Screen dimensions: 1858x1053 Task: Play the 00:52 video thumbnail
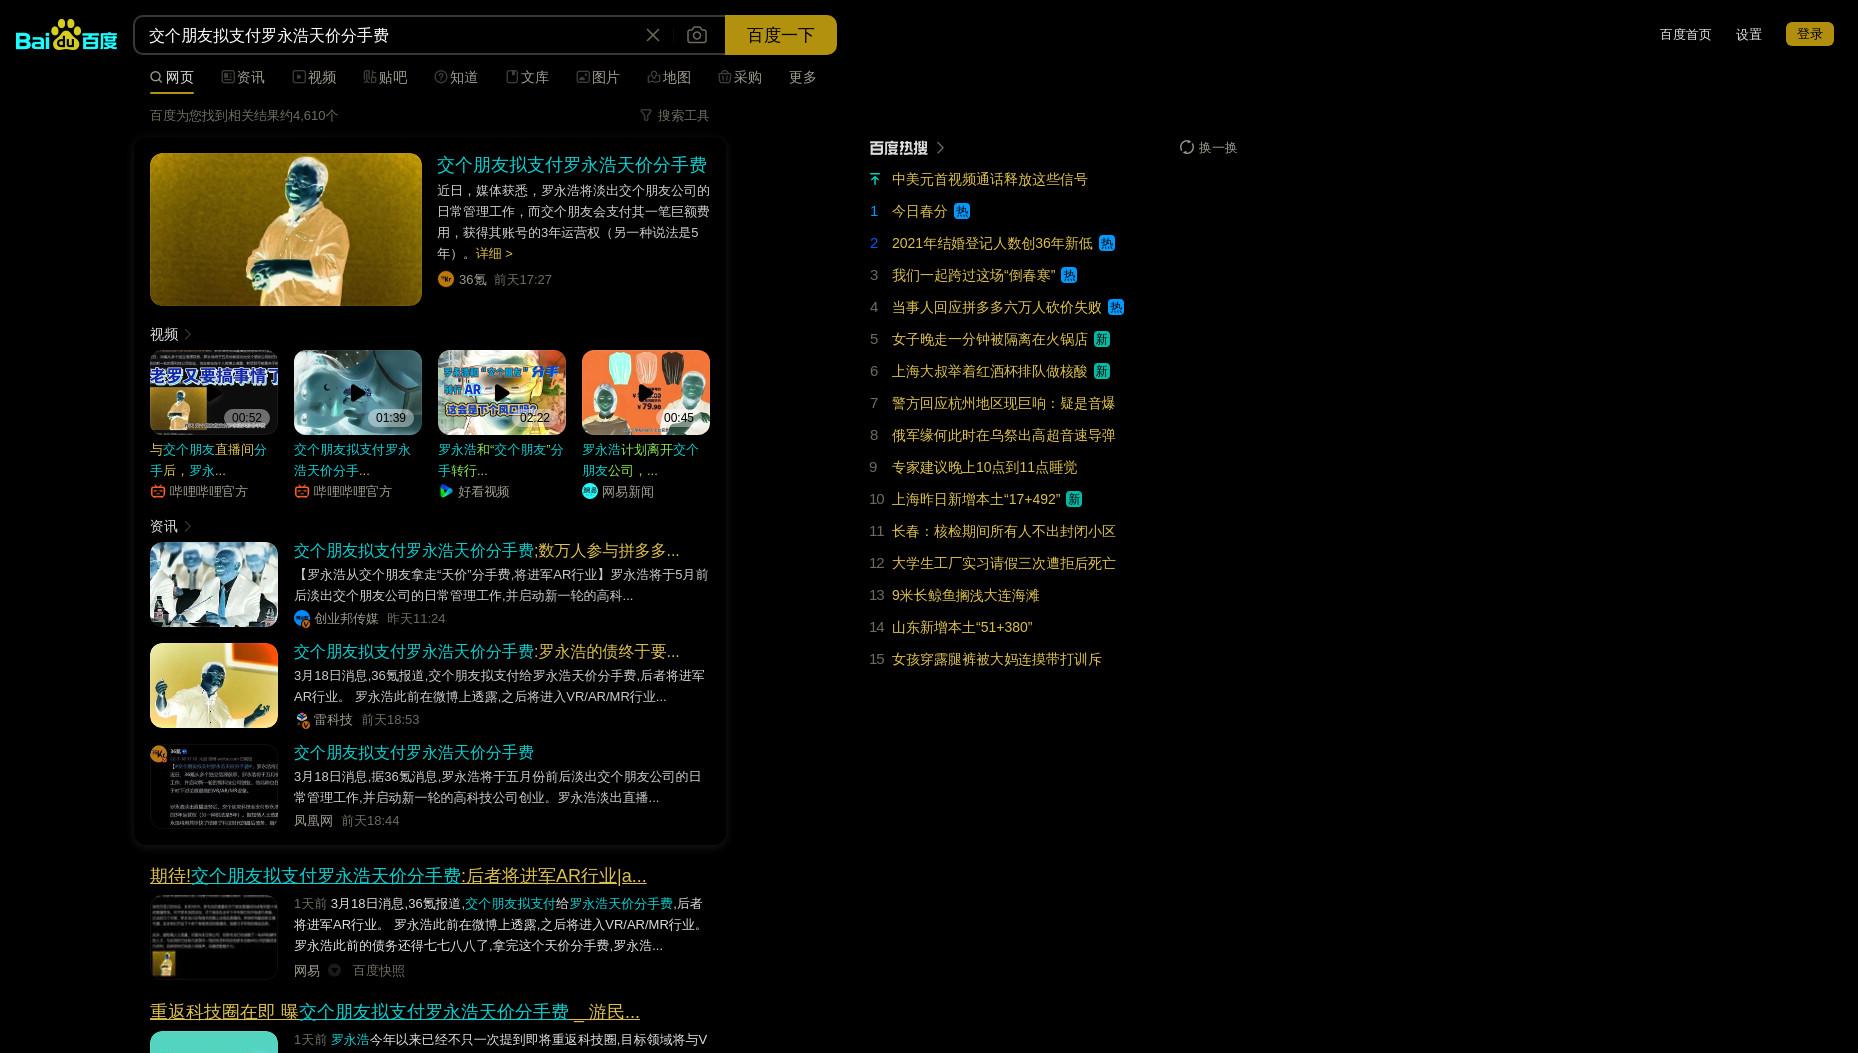tap(214, 392)
